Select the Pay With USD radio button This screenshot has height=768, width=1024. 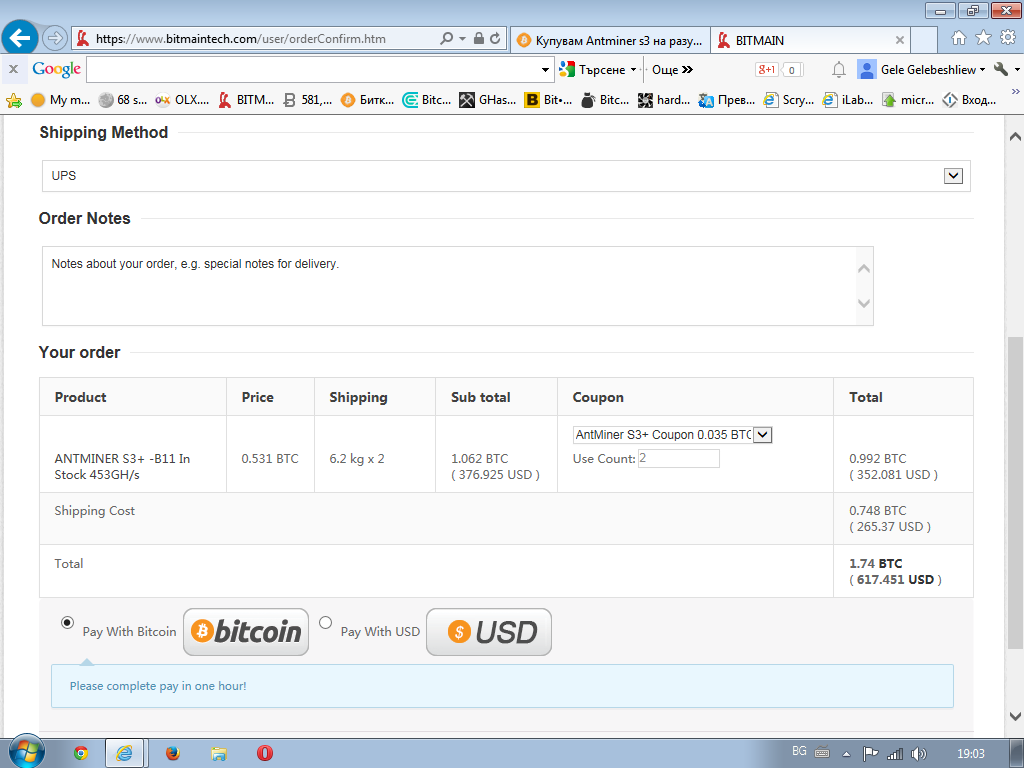click(325, 622)
